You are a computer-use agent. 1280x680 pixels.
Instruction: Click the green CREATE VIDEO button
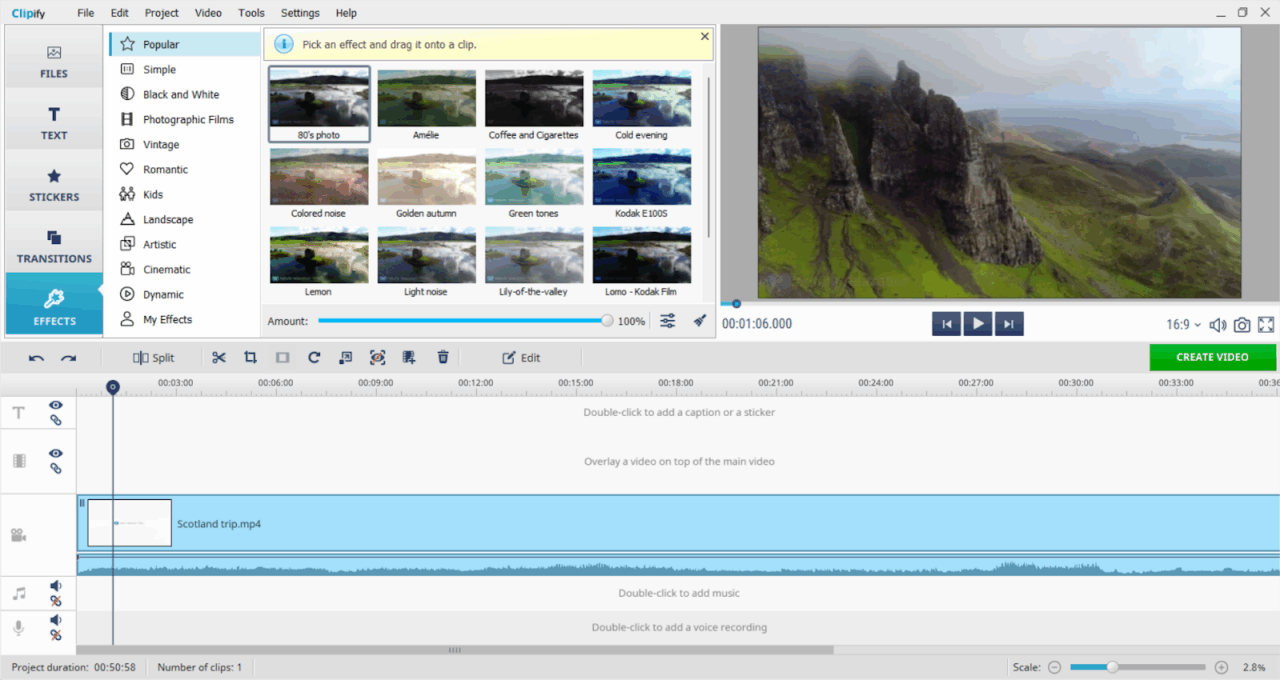[1213, 357]
